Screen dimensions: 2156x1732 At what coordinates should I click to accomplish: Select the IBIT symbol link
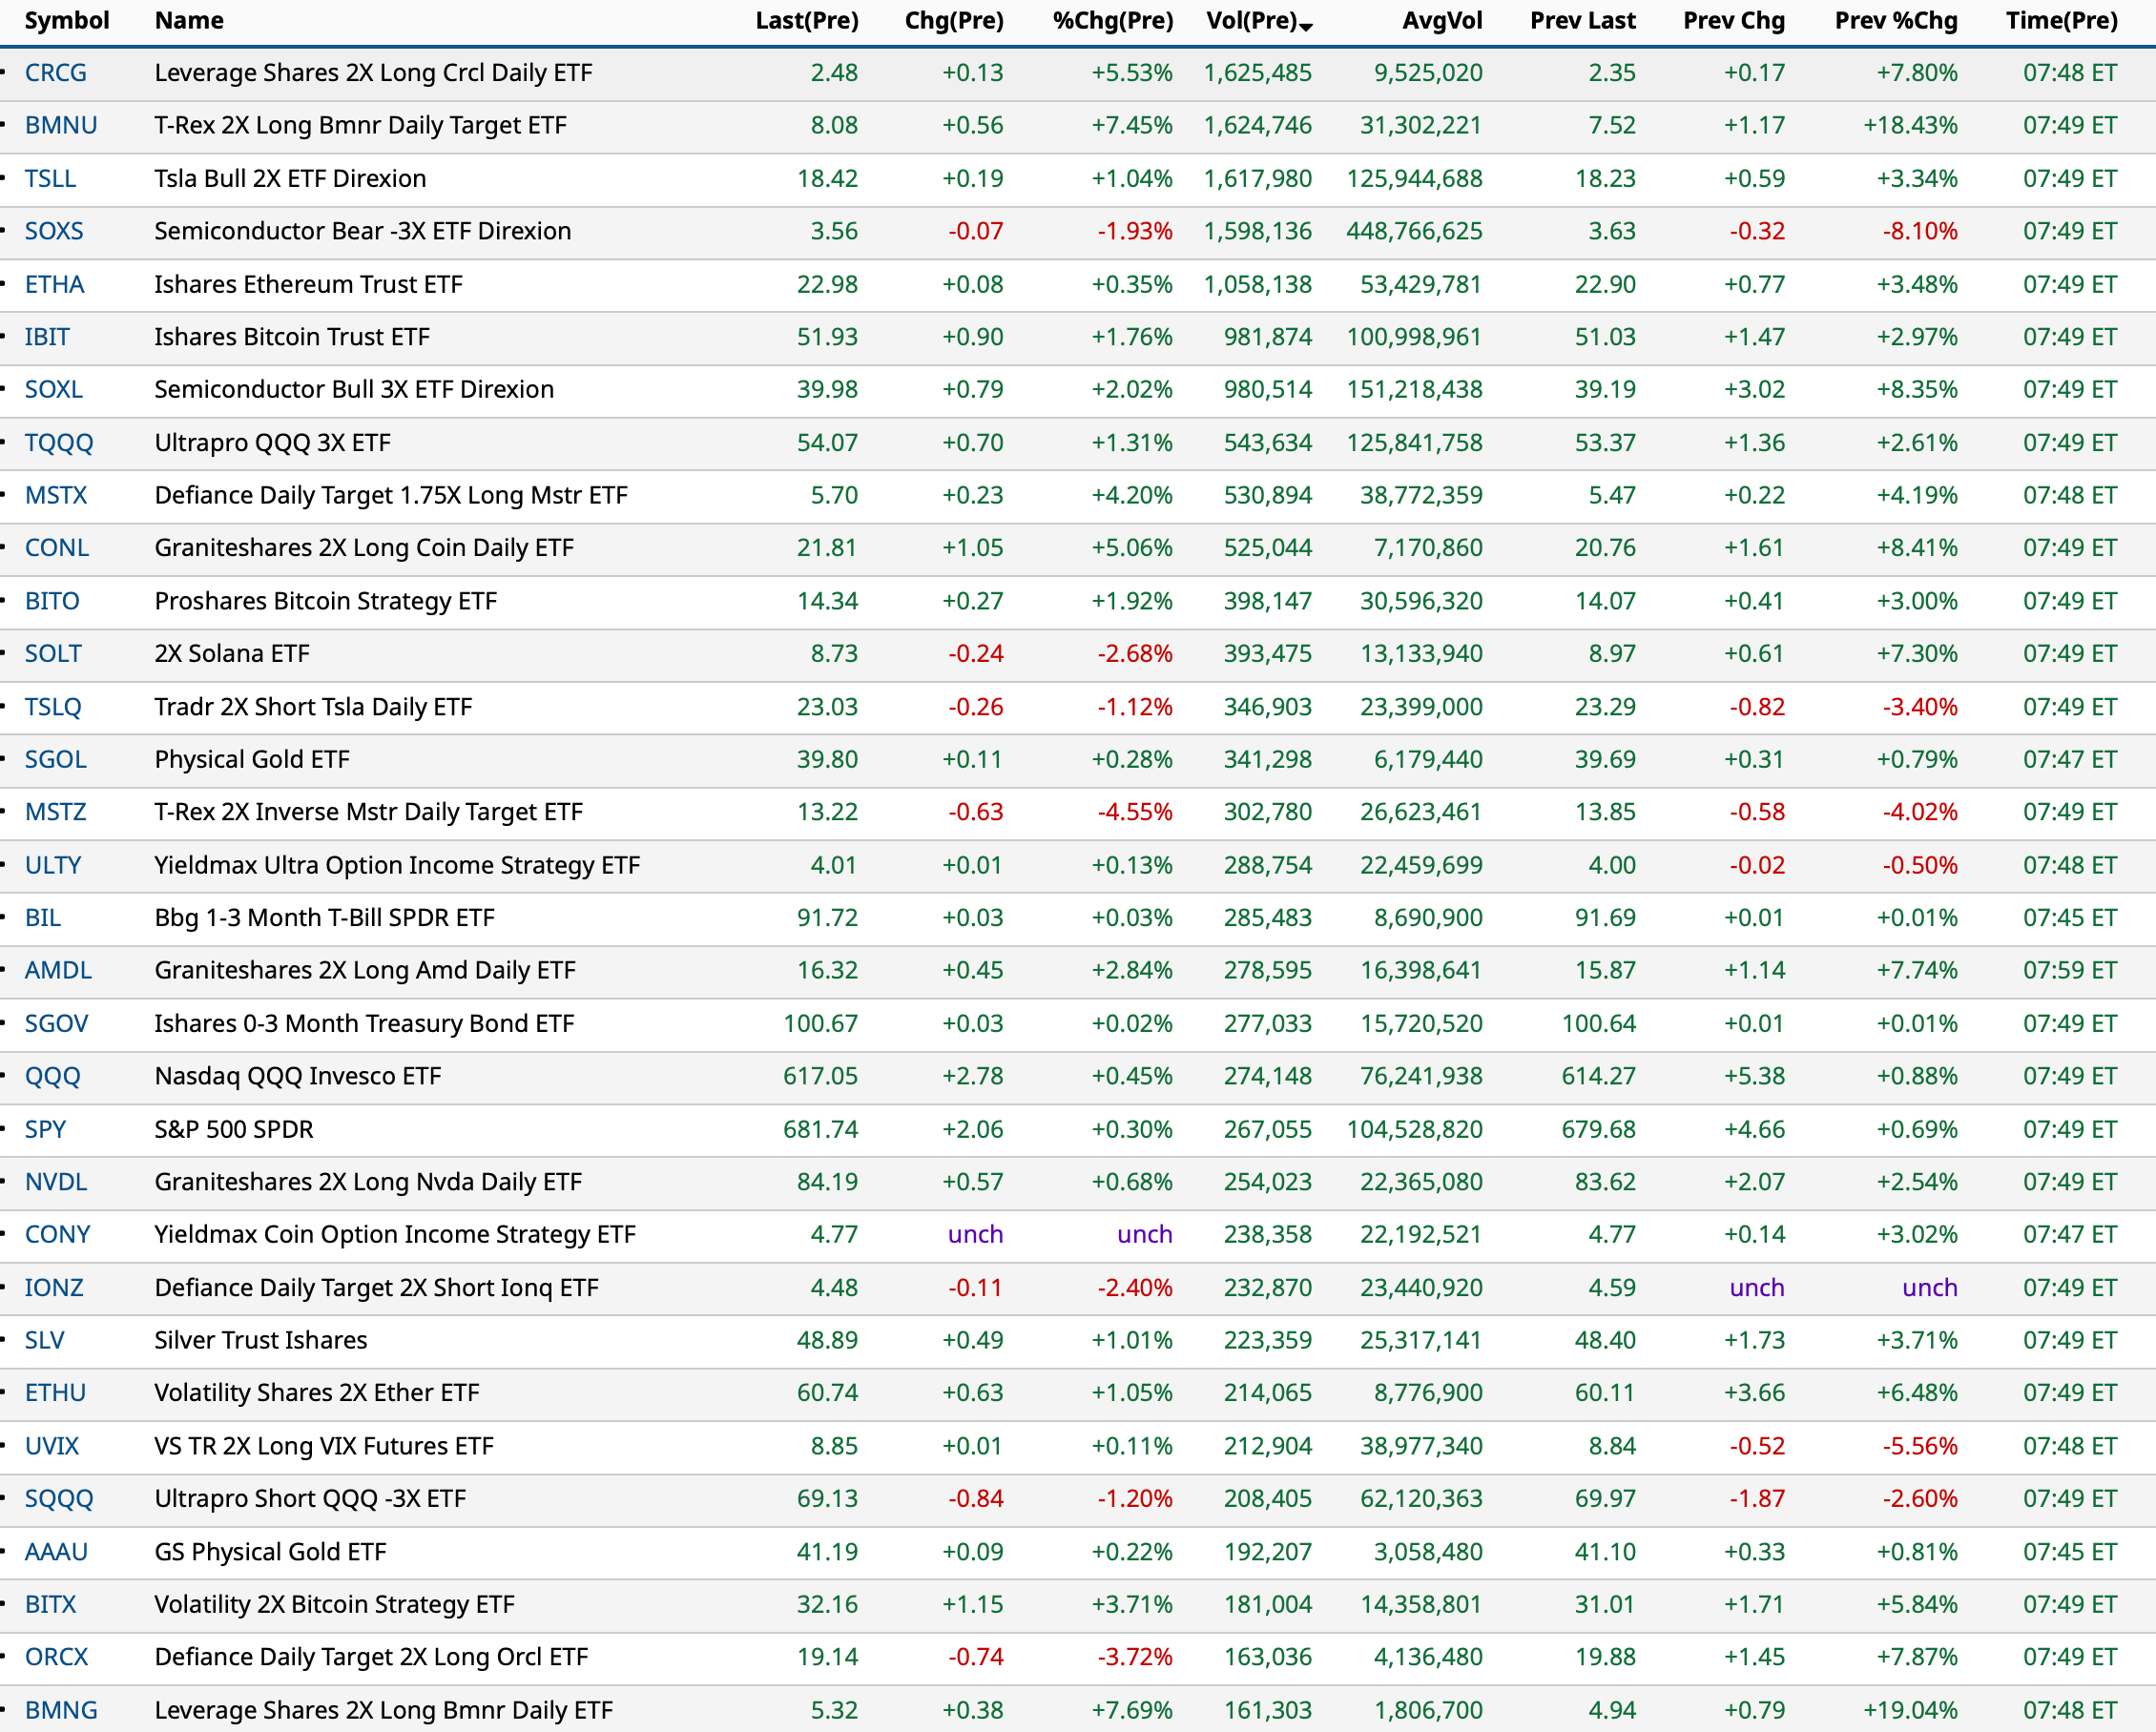[x=47, y=337]
